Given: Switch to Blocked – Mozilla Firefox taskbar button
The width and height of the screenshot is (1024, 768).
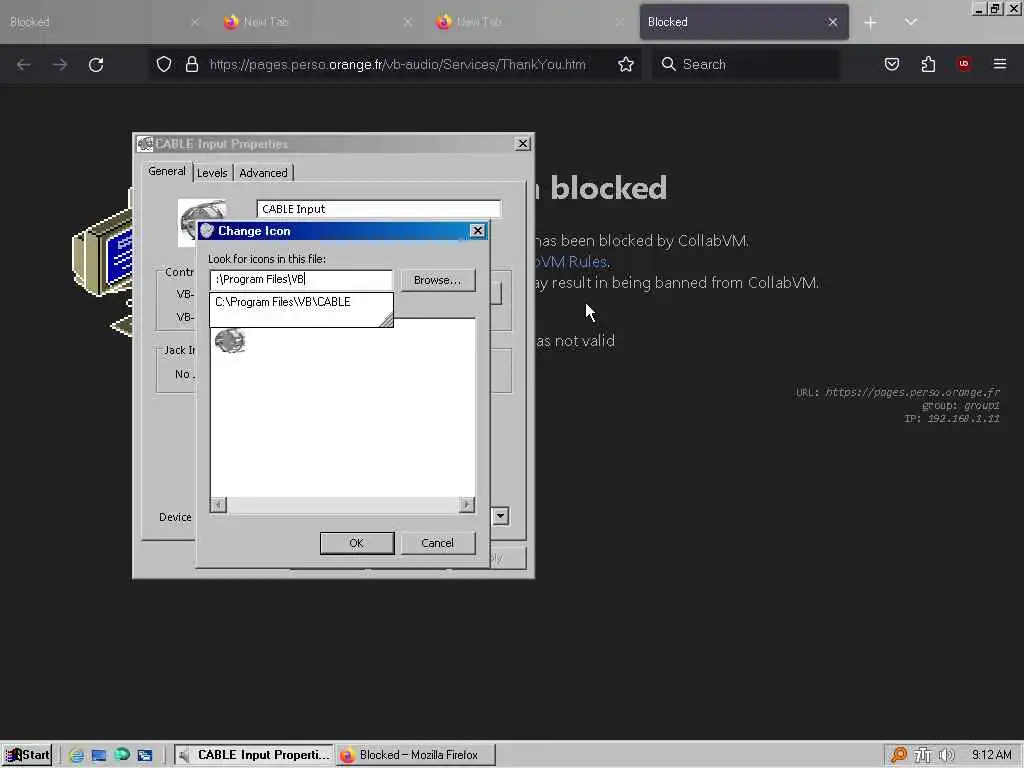Looking at the screenshot, I should (416, 755).
